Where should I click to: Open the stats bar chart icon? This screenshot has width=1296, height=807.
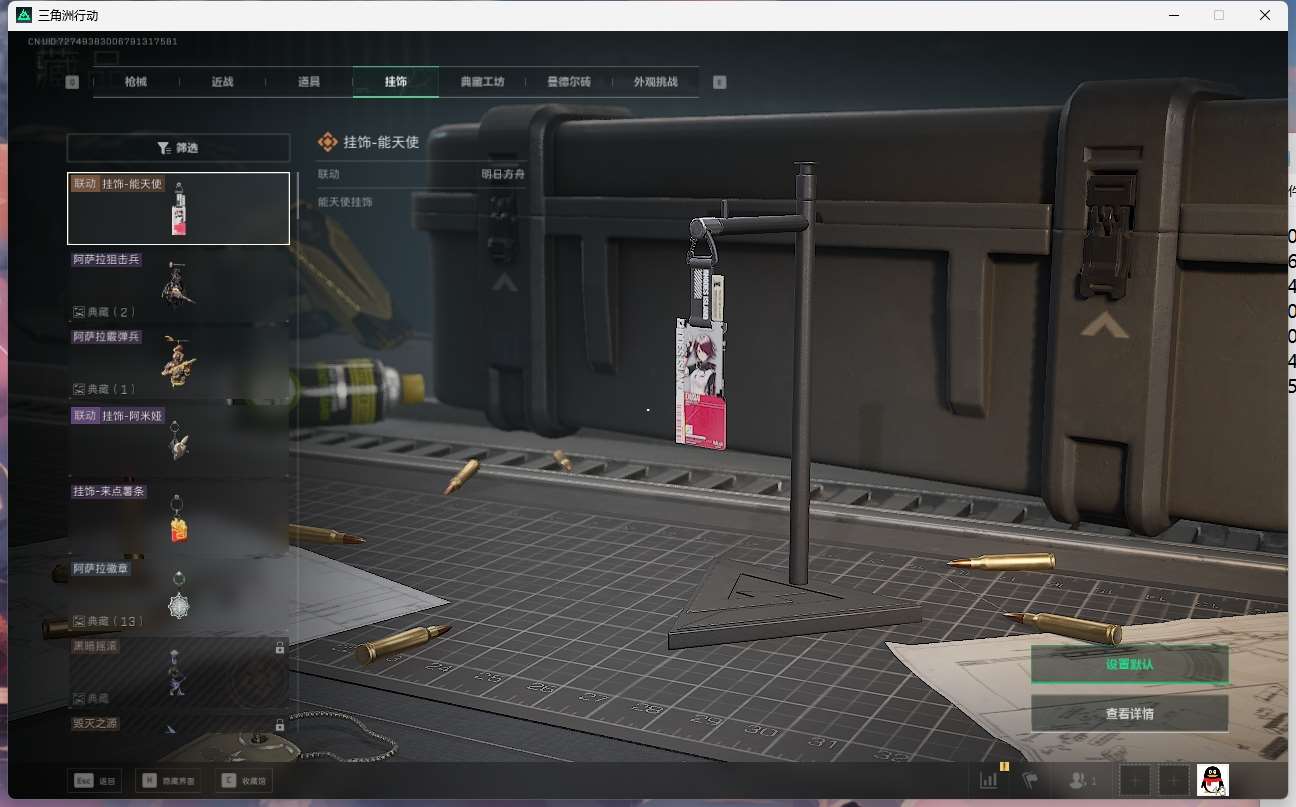coord(989,780)
